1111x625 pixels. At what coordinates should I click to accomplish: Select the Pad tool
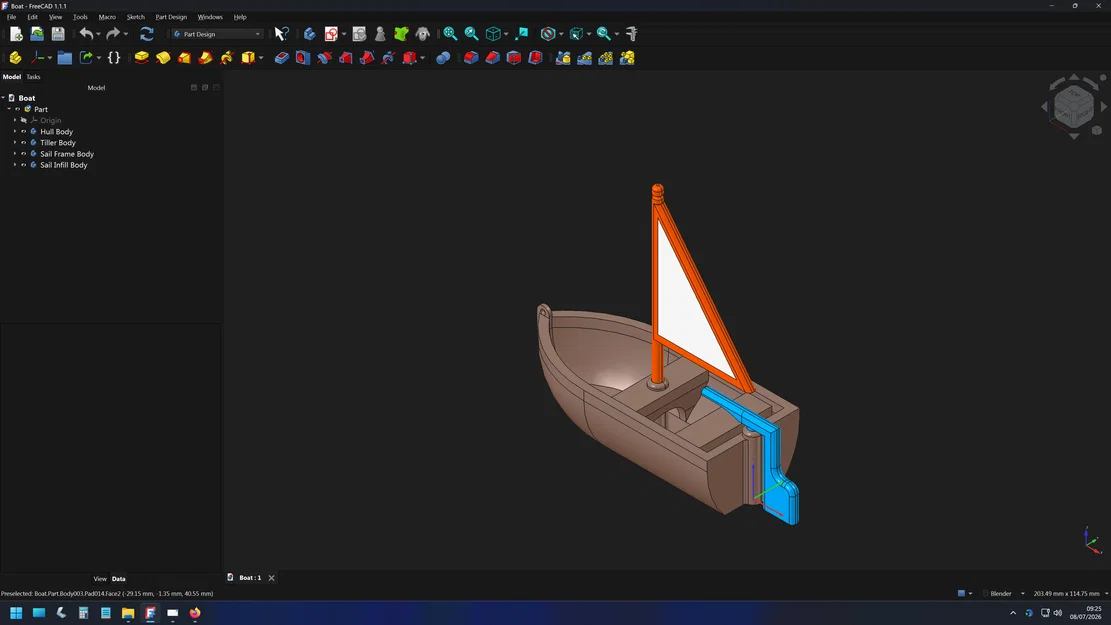(142, 57)
